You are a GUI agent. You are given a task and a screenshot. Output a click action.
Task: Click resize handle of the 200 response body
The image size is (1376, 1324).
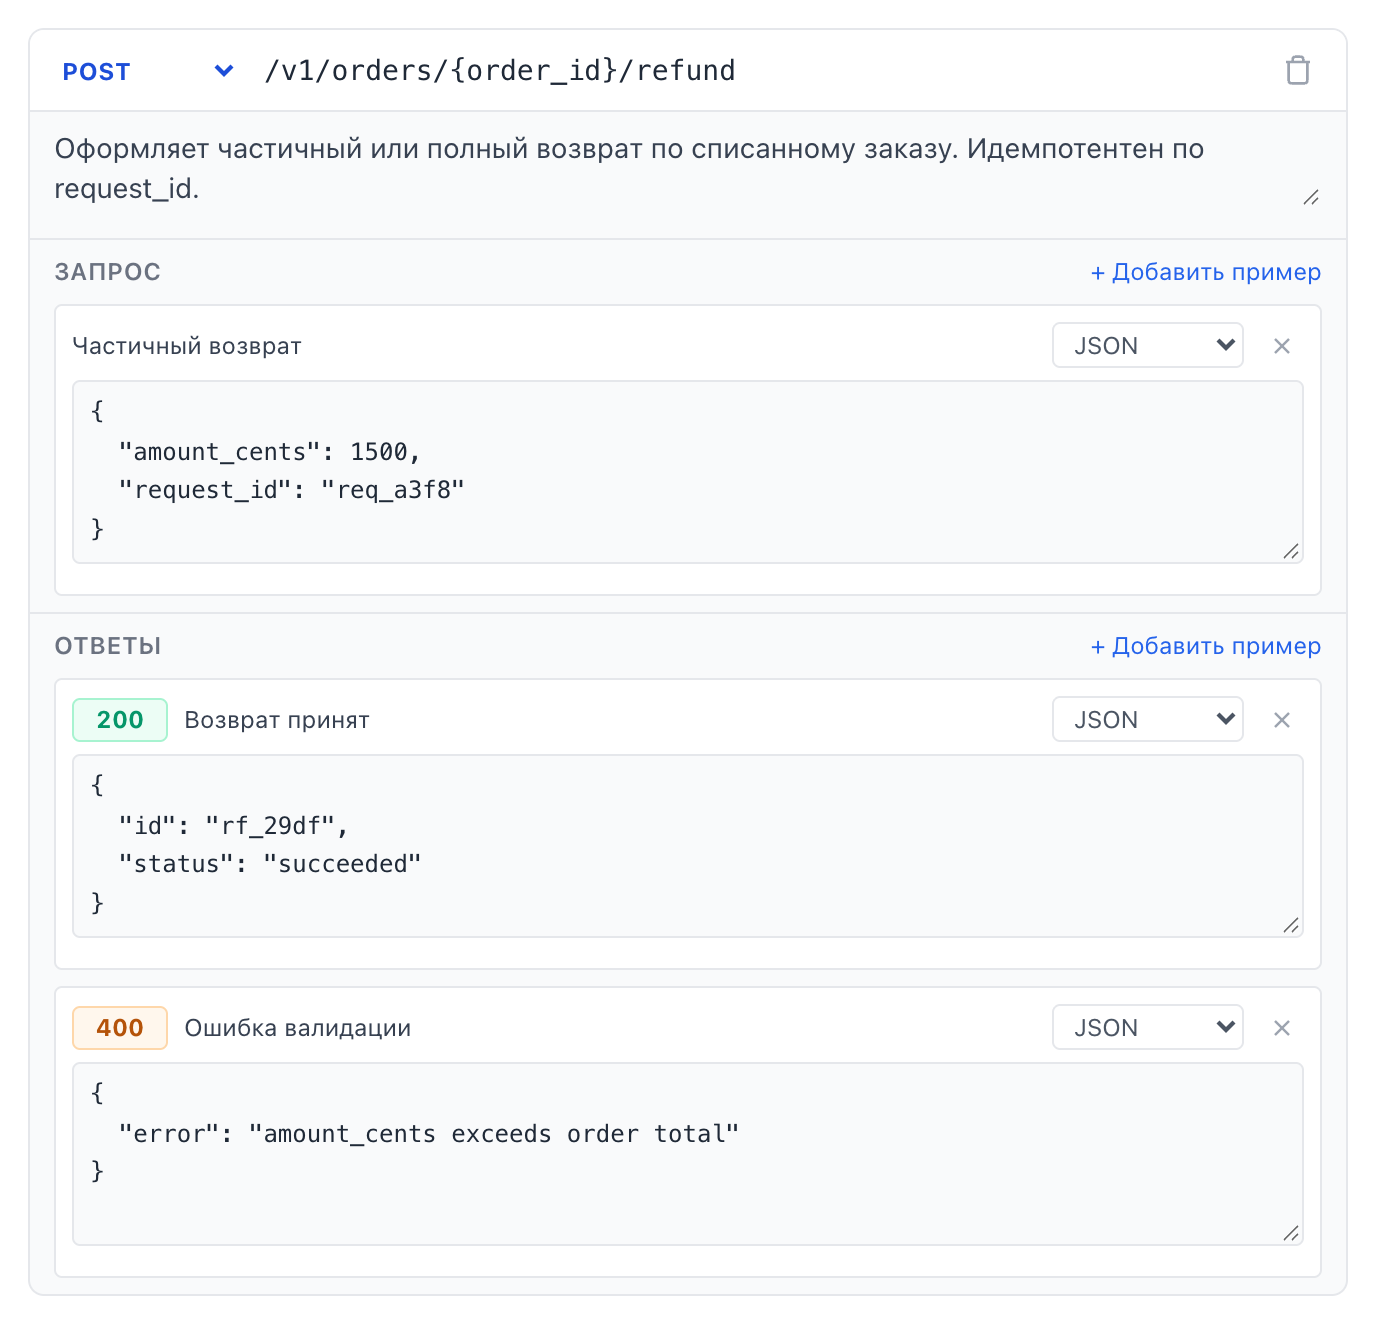pyautogui.click(x=1291, y=925)
